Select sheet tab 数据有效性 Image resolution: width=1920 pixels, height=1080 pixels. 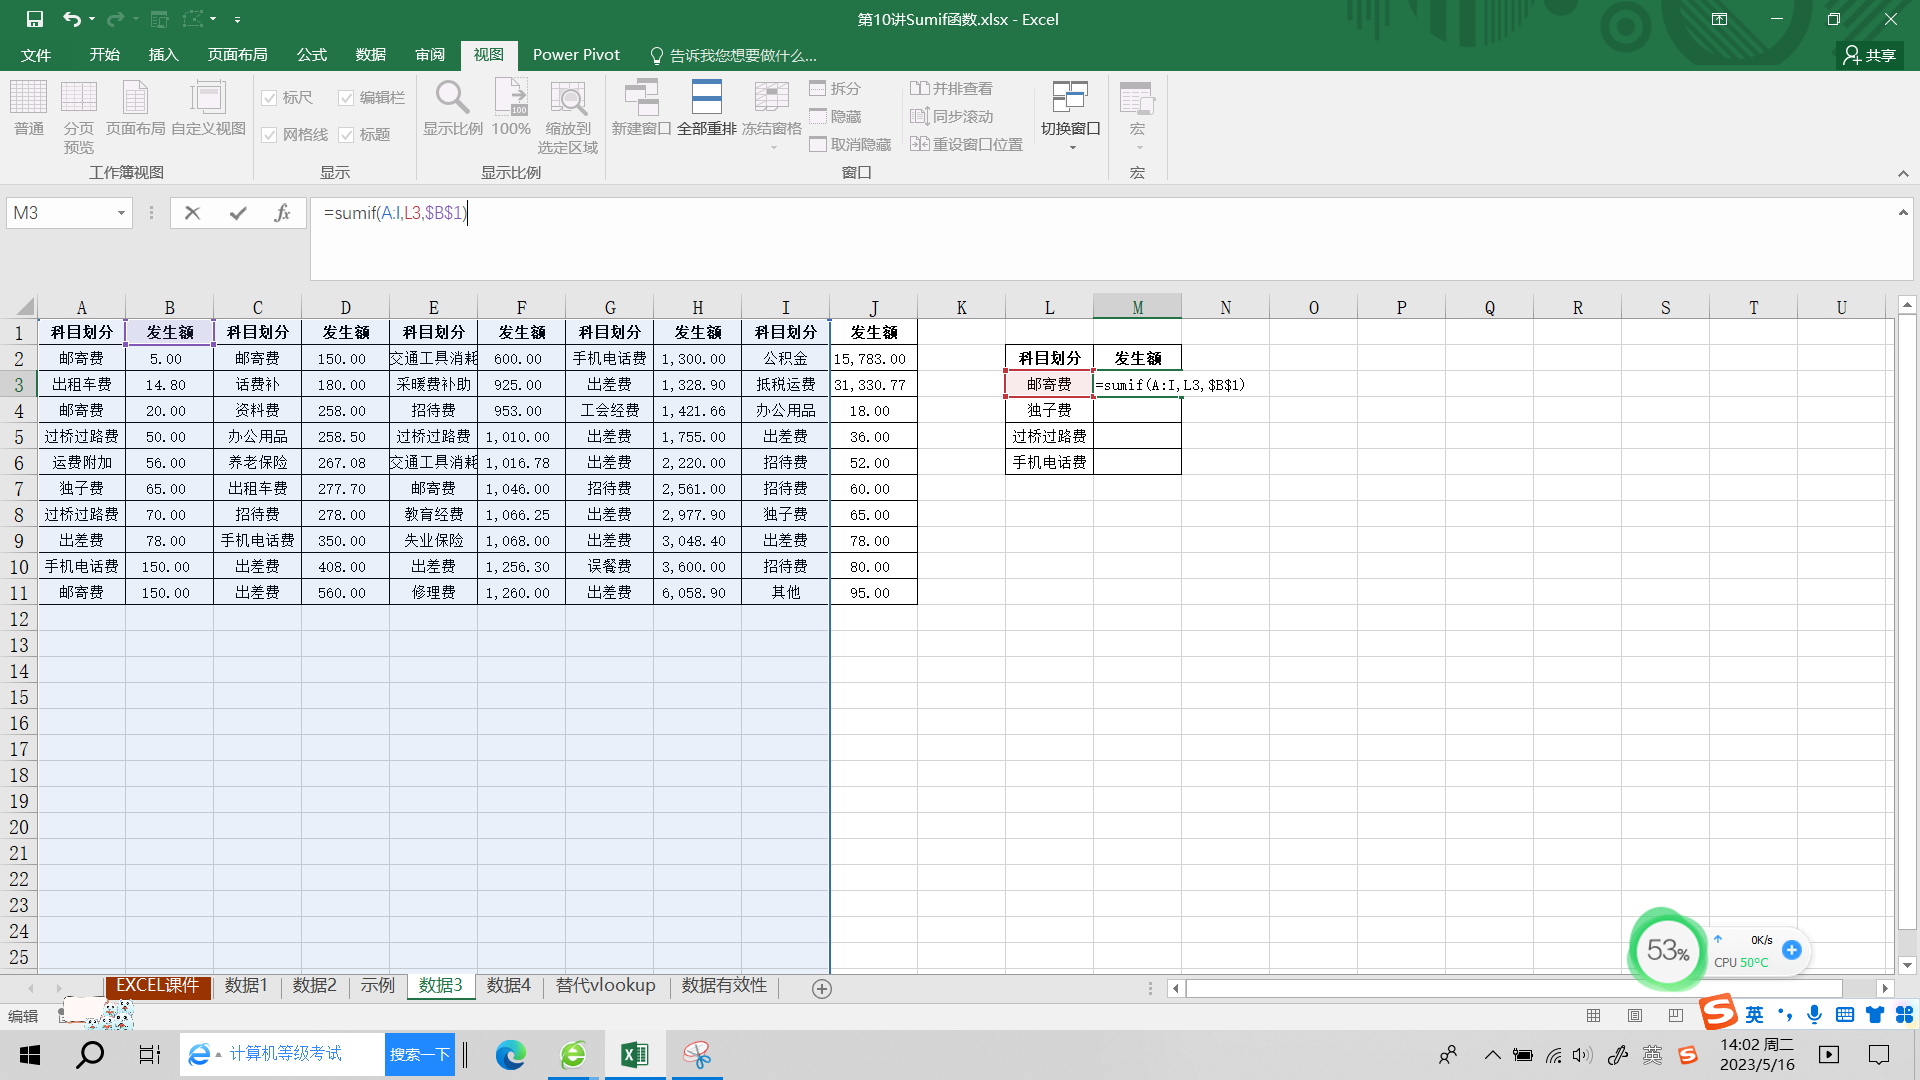click(x=724, y=986)
